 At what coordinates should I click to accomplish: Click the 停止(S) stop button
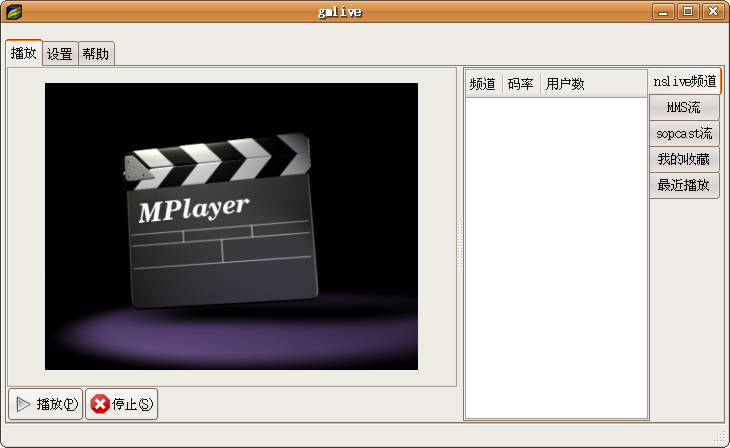click(x=122, y=404)
